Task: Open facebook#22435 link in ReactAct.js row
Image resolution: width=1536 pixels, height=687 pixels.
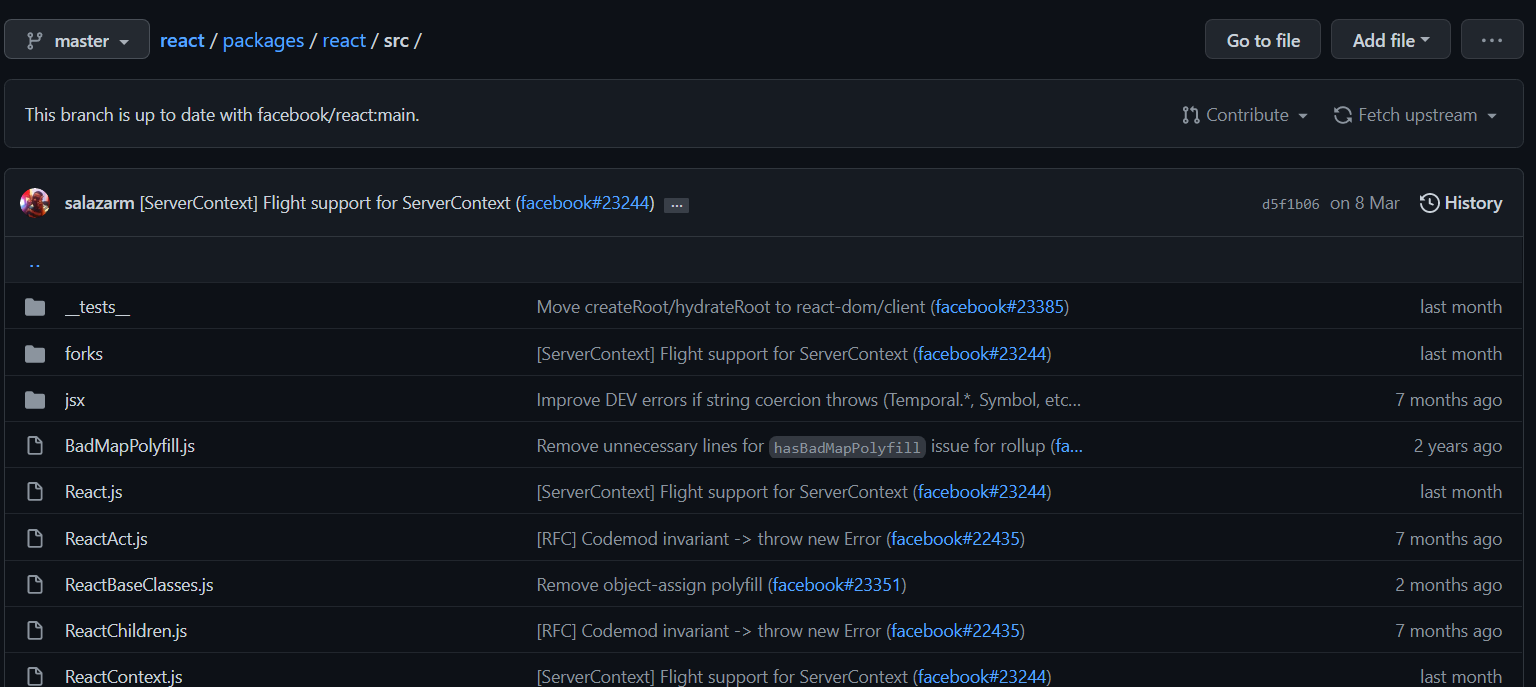Action: tap(955, 539)
